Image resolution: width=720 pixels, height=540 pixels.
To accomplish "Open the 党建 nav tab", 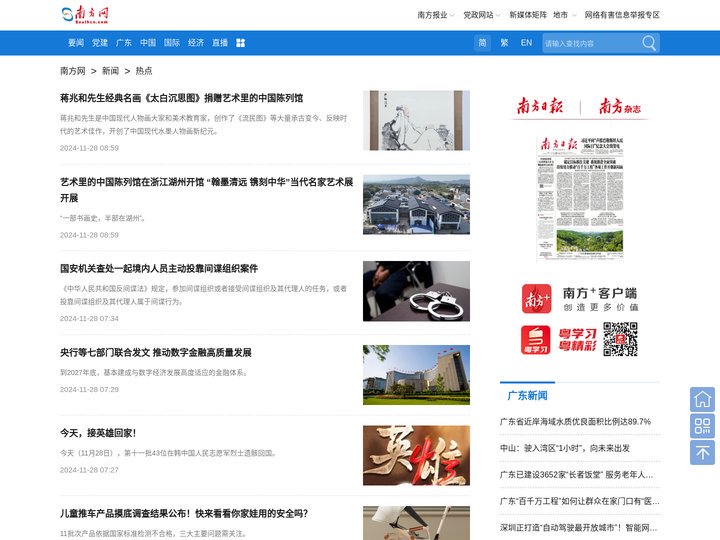I will coord(100,43).
